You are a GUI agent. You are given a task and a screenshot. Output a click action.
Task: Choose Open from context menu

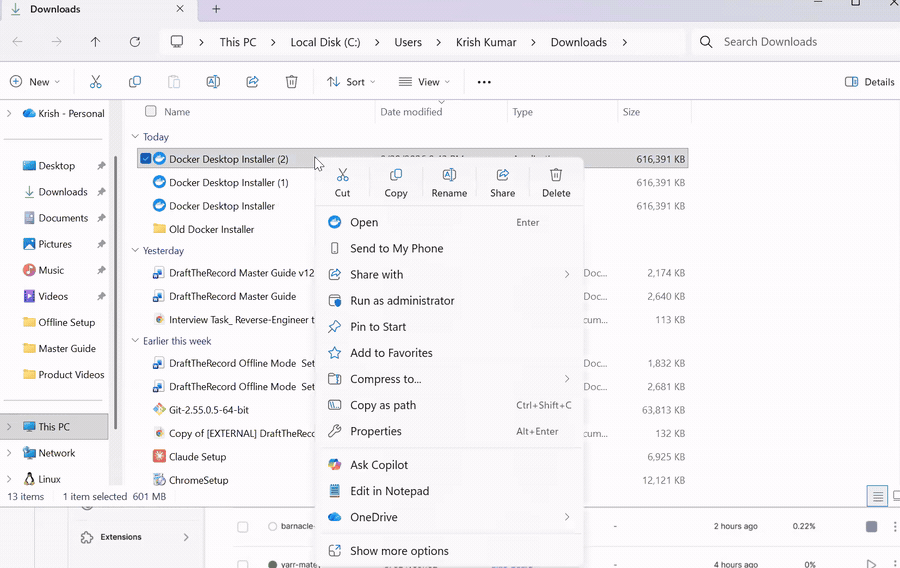tap(450, 222)
